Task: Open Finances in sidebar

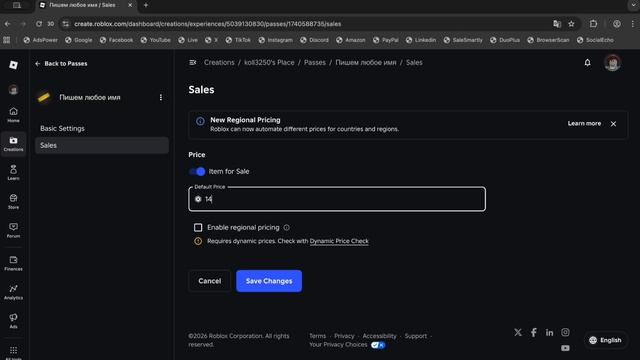Action: coord(13,263)
